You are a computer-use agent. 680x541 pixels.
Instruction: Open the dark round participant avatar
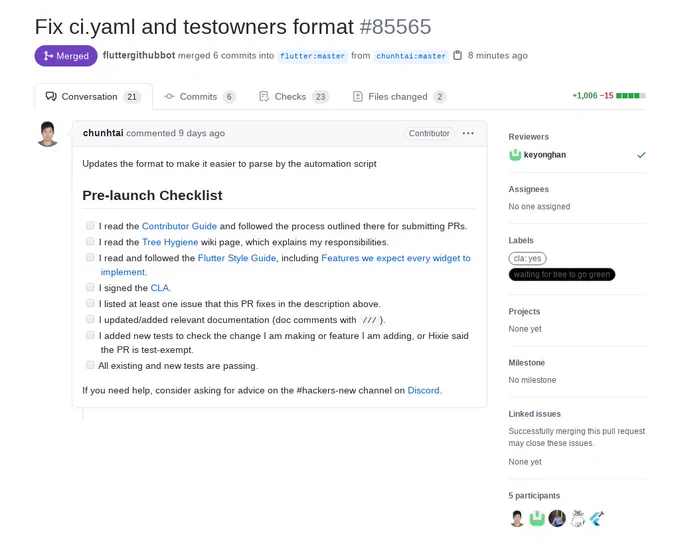557,518
